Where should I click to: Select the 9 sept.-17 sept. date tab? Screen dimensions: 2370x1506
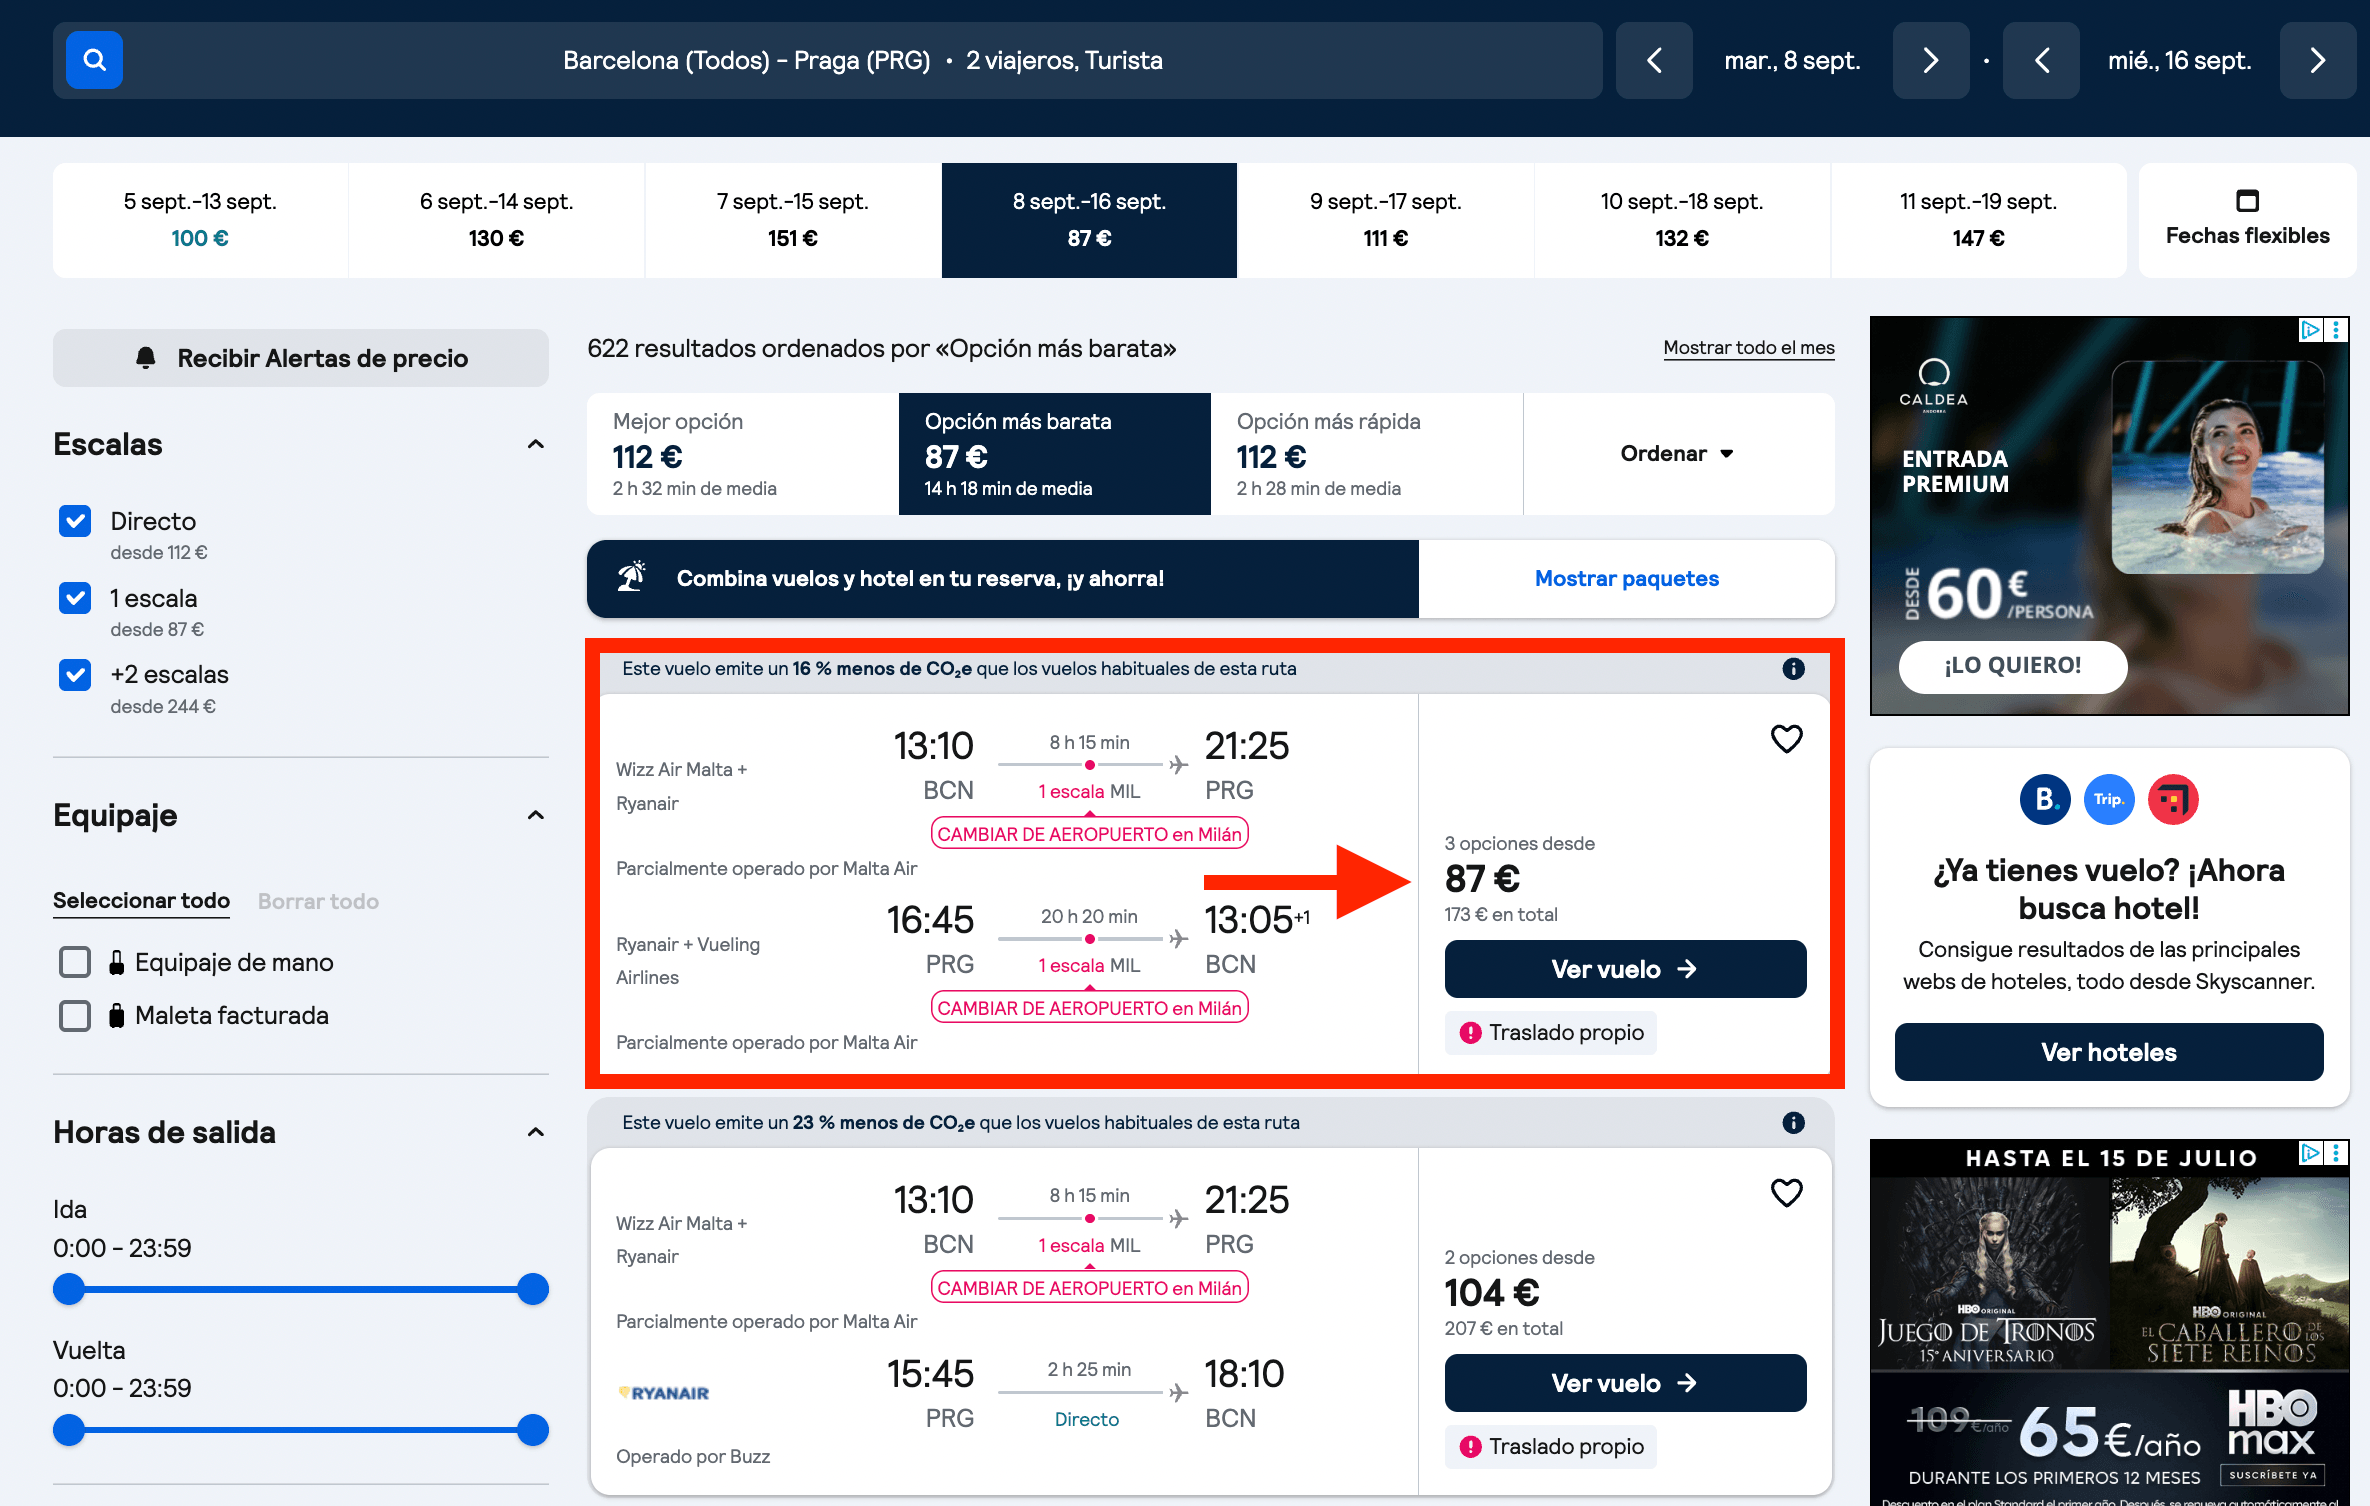[x=1385, y=220]
